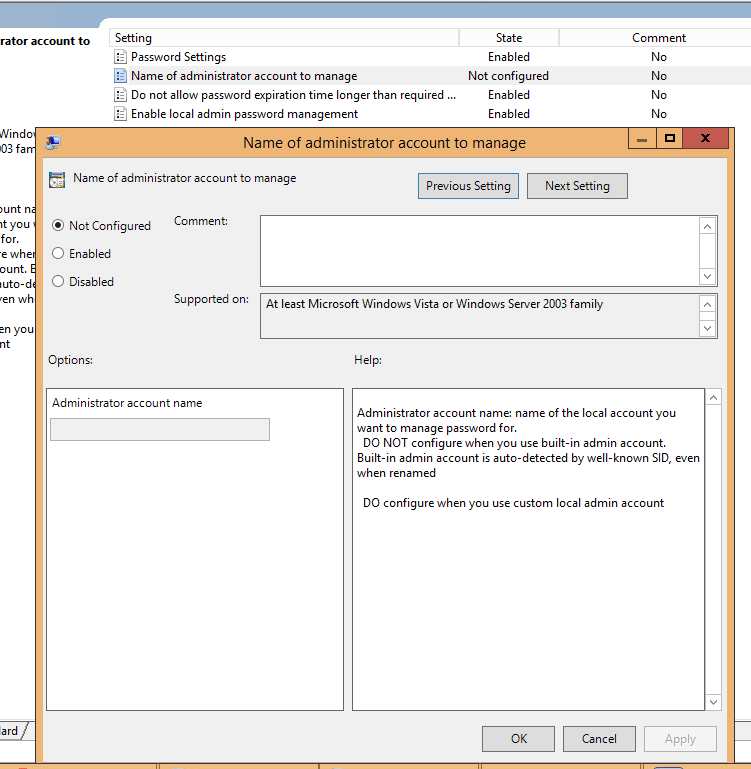Click the policy setting icon in dialog header
The height and width of the screenshot is (769, 751).
[x=57, y=179]
